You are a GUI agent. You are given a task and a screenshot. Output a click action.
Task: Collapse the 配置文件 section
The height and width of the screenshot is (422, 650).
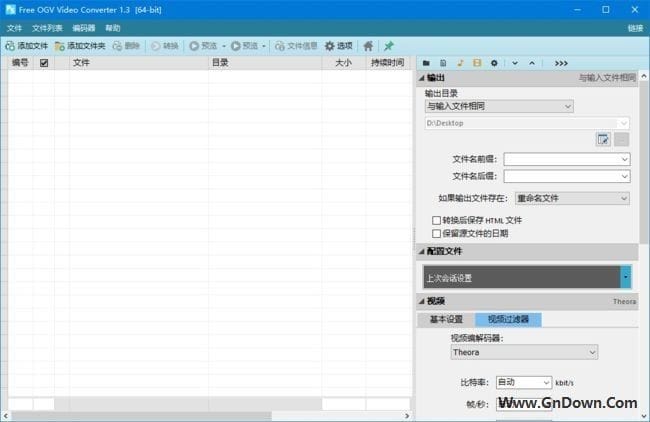[x=422, y=251]
